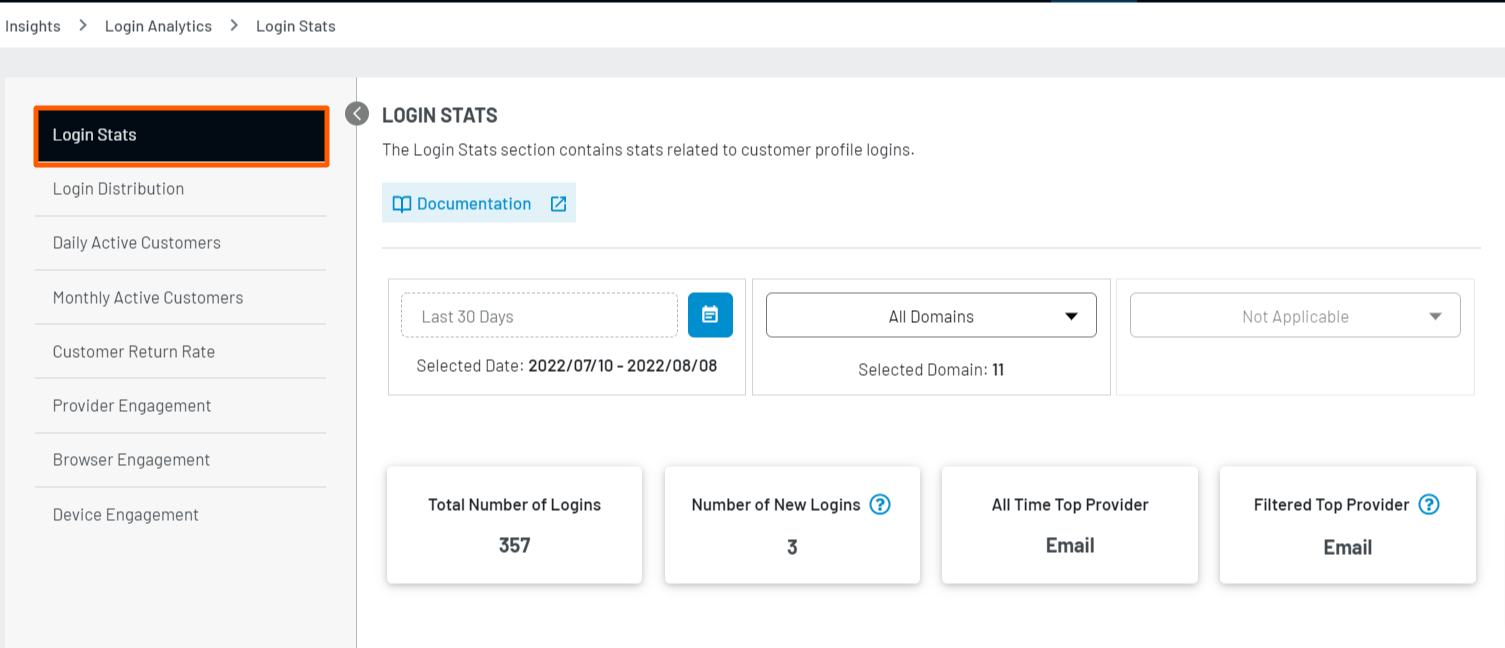Viewport: 1505px width, 648px height.
Task: Open the Provider Engagement section
Action: [131, 405]
